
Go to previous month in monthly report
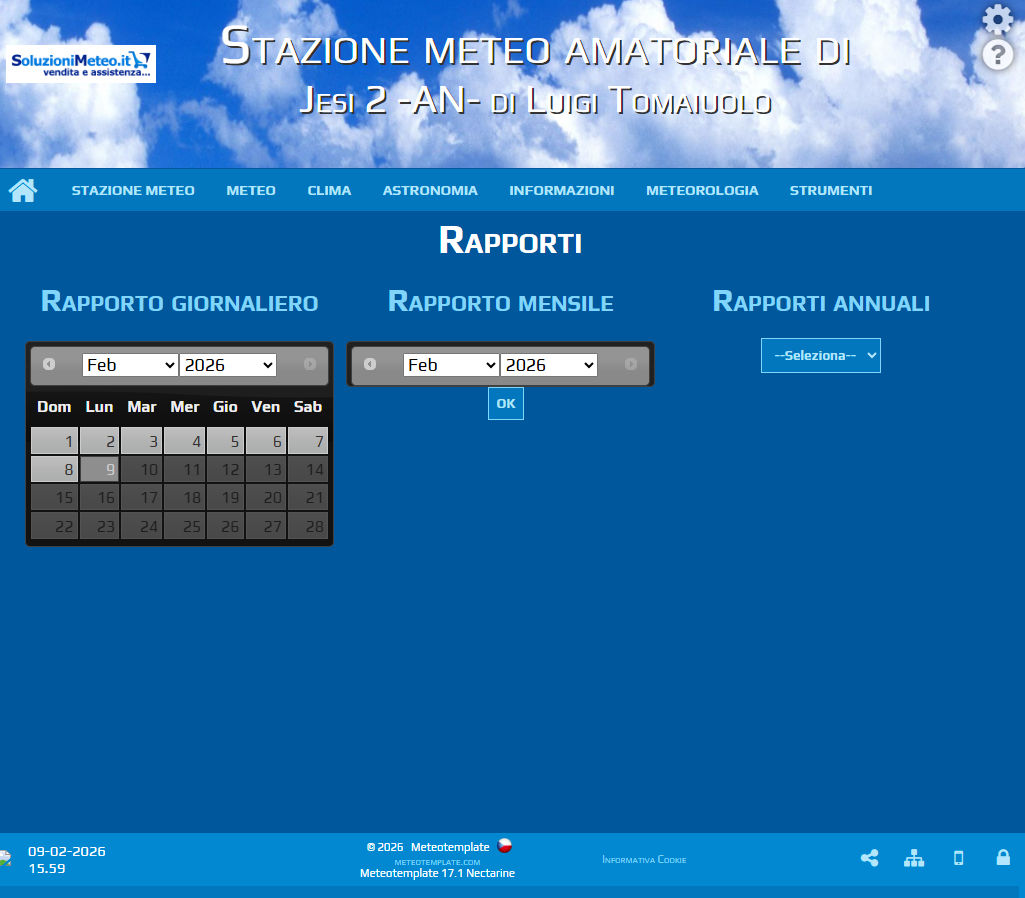(x=370, y=365)
